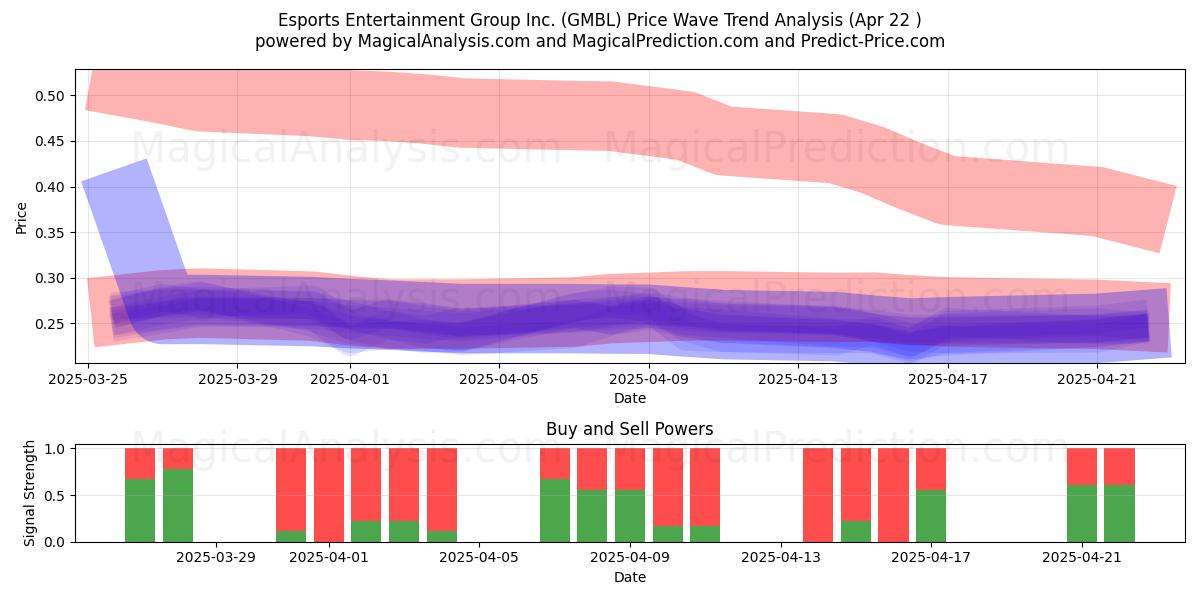
Task: Click the 2025-04-13 tick under the Buy and Sell chart
Action: click(781, 559)
